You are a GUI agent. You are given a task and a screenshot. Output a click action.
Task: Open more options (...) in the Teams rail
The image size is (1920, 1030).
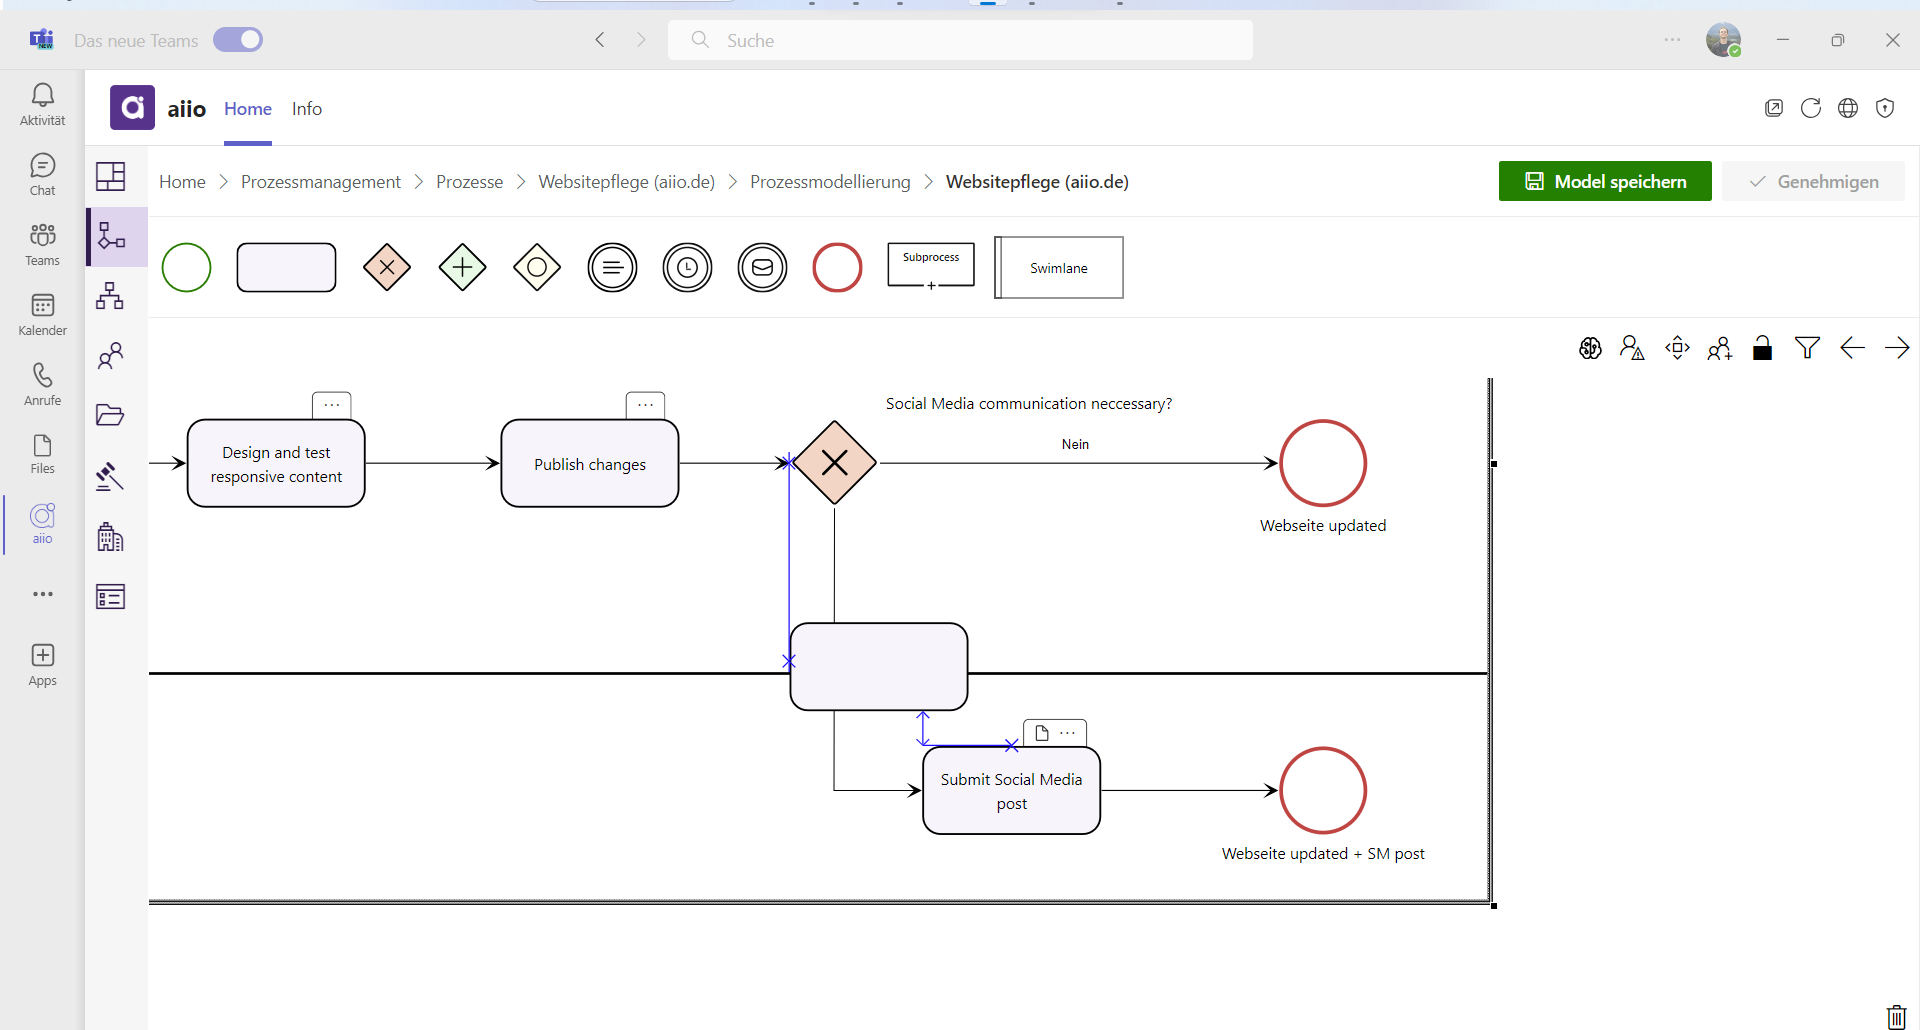(x=42, y=594)
